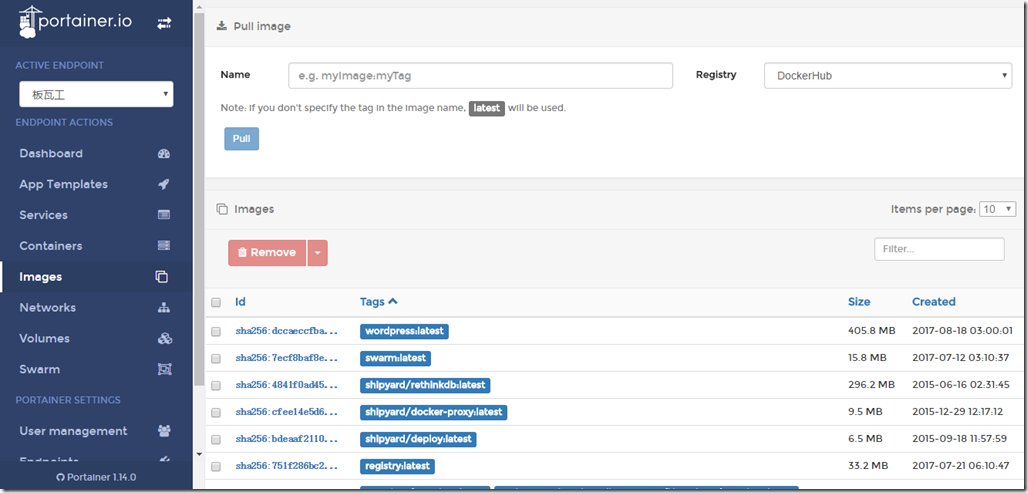1028x493 pixels.
Task: Click the Filter search field
Action: [x=939, y=249]
